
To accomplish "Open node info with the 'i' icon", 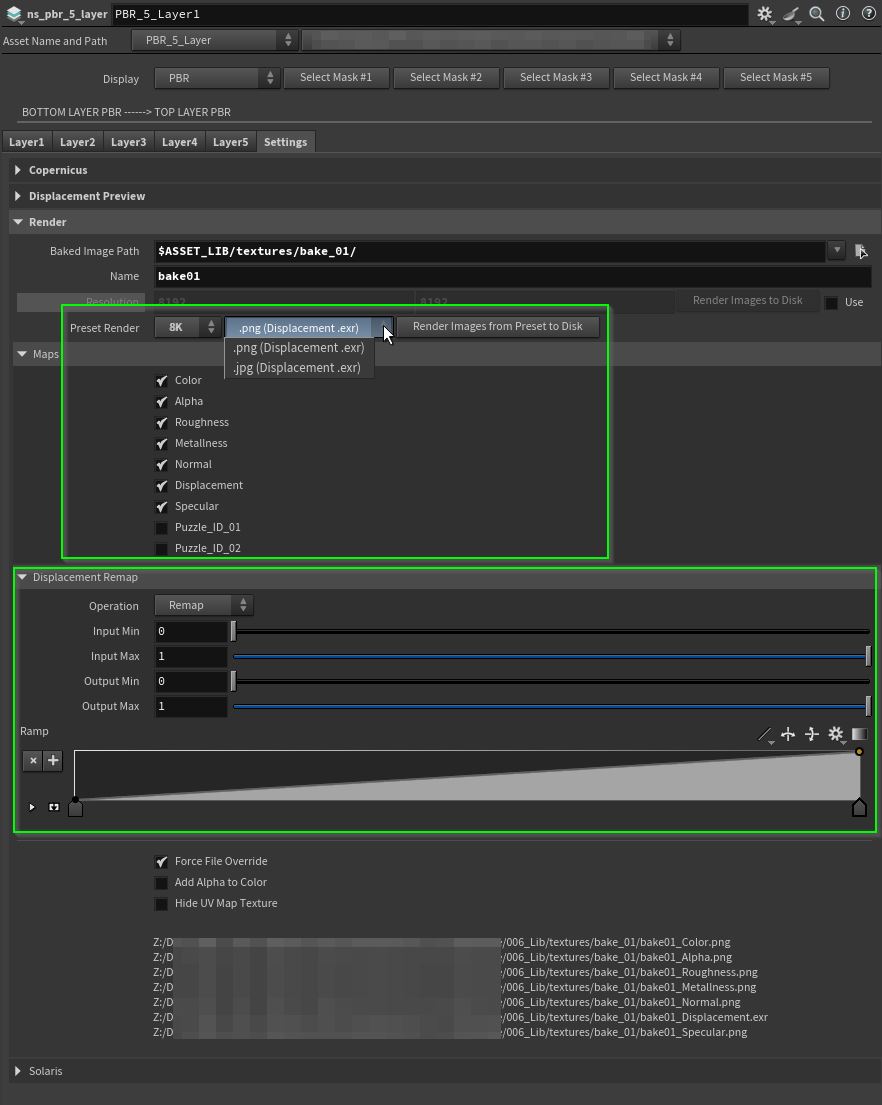I will (x=843, y=14).
